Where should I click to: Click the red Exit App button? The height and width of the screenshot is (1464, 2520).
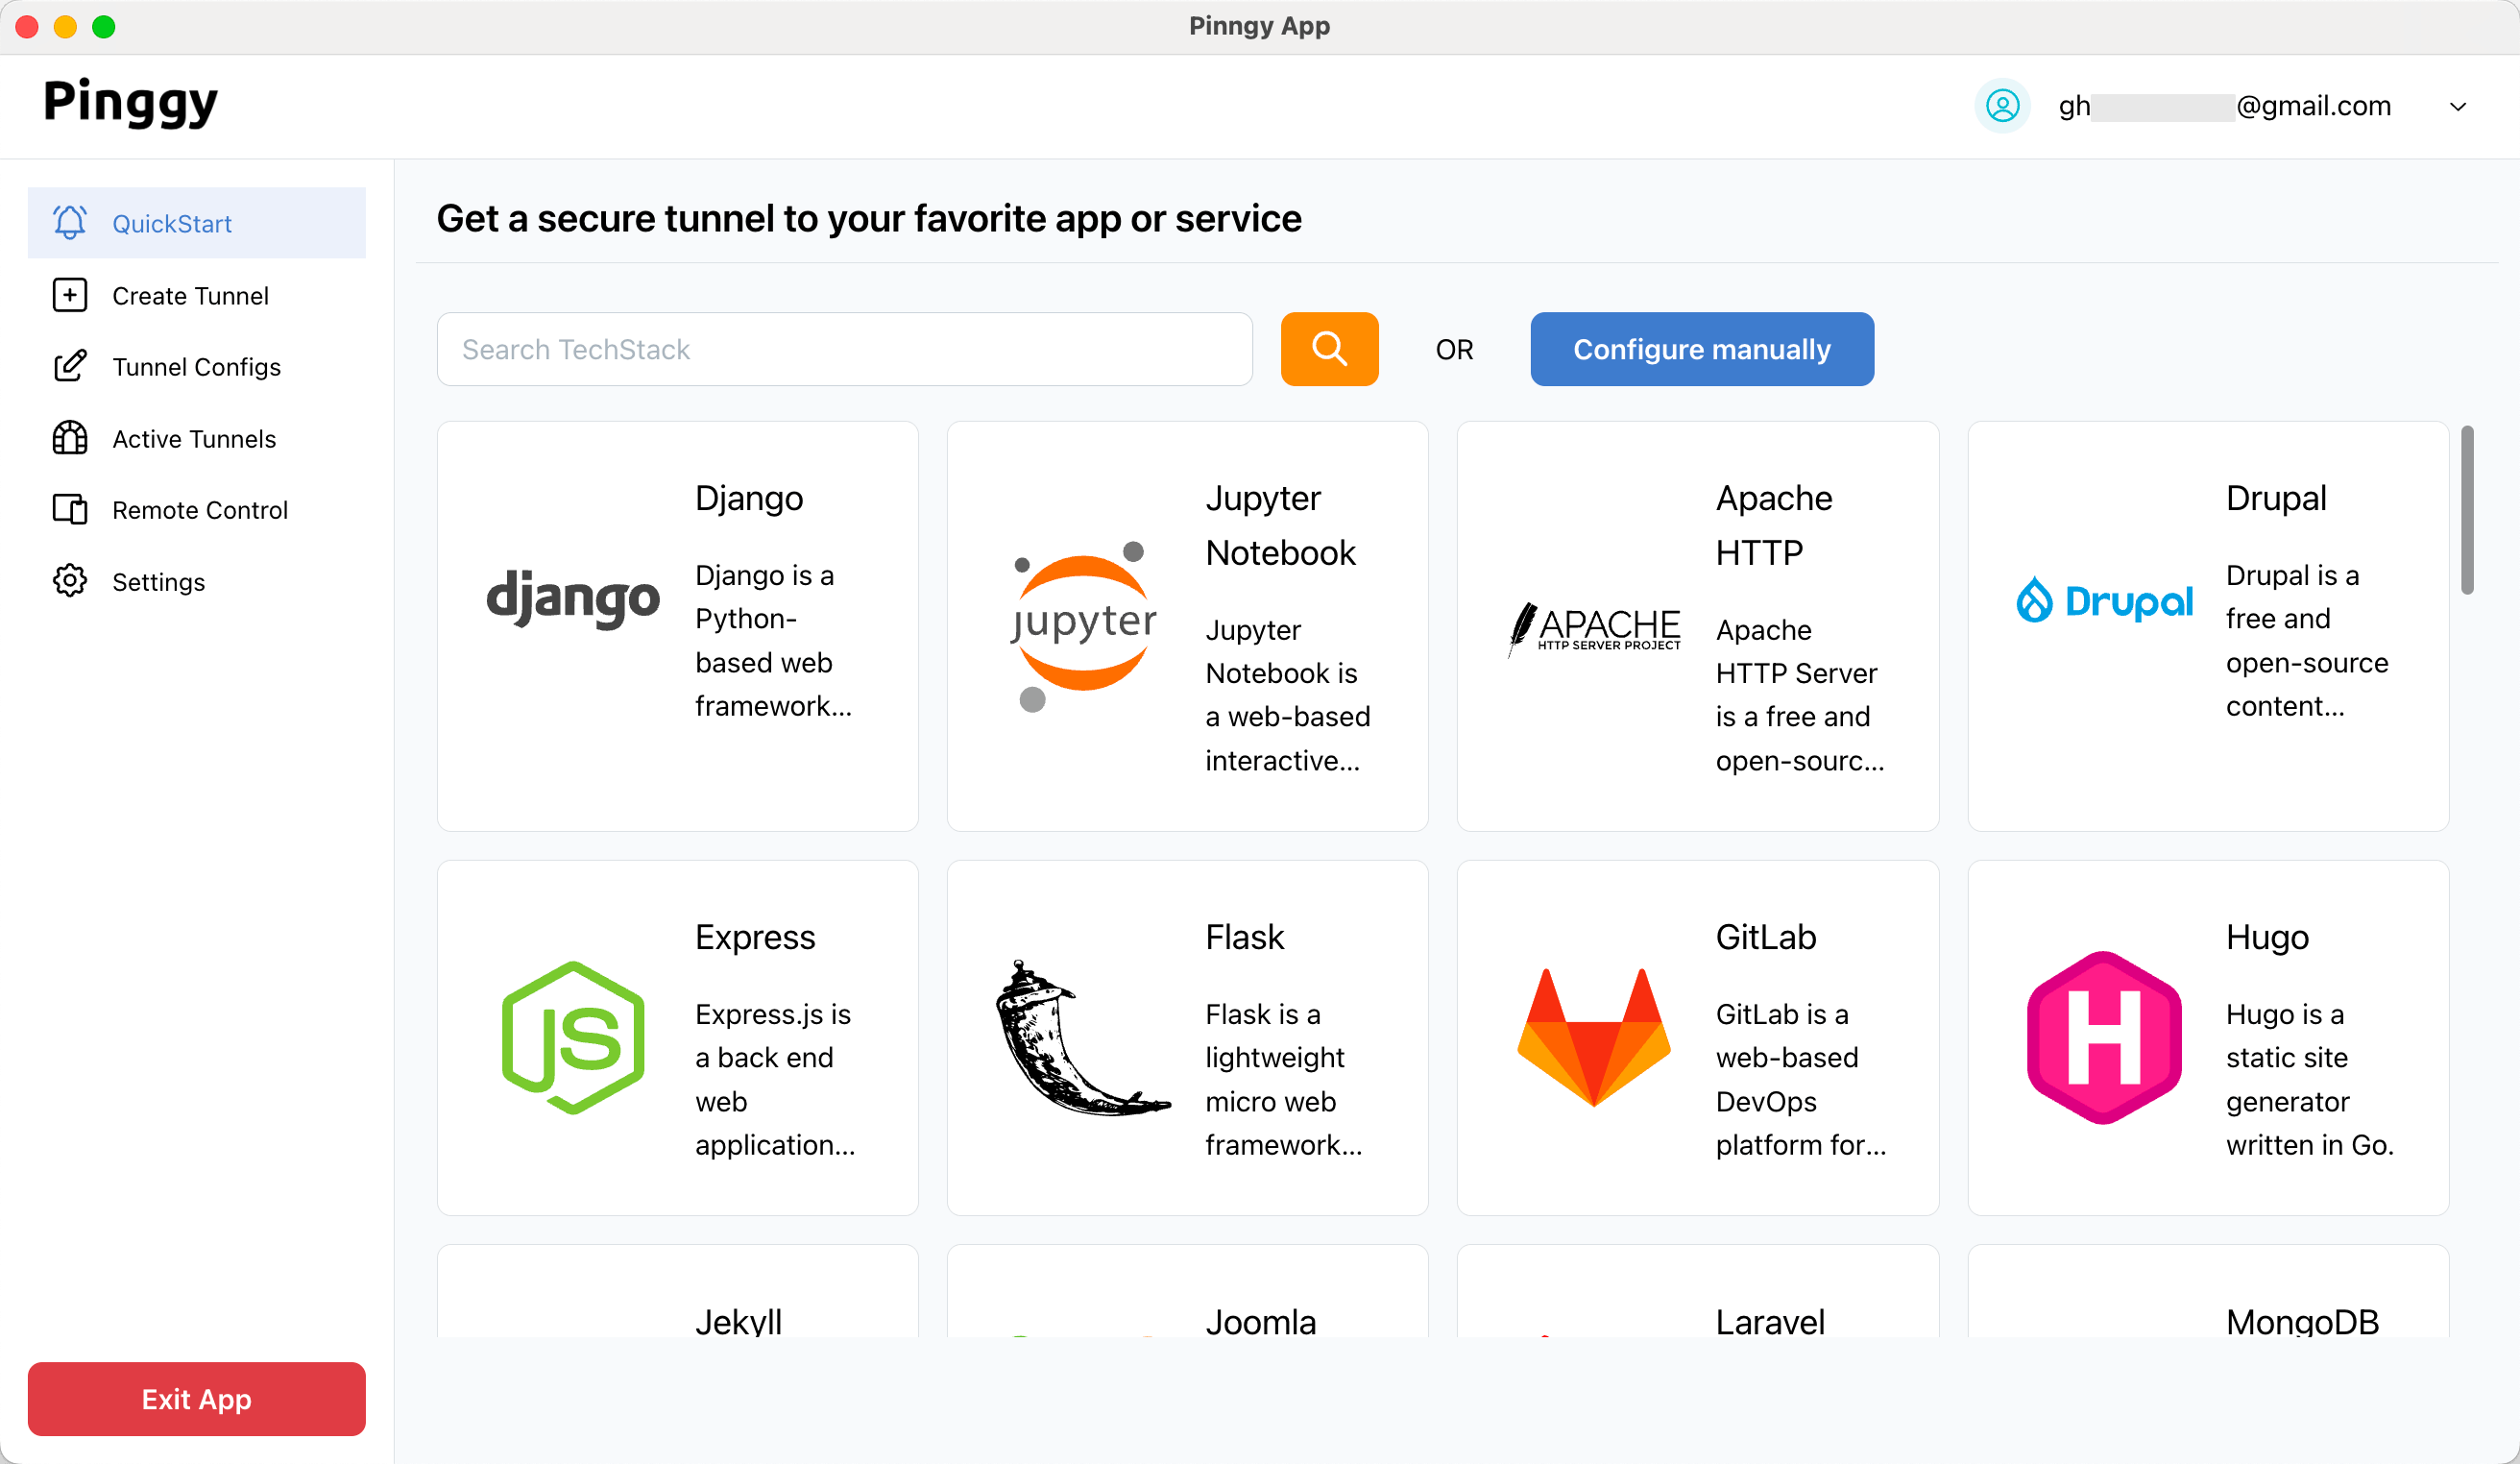197,1398
